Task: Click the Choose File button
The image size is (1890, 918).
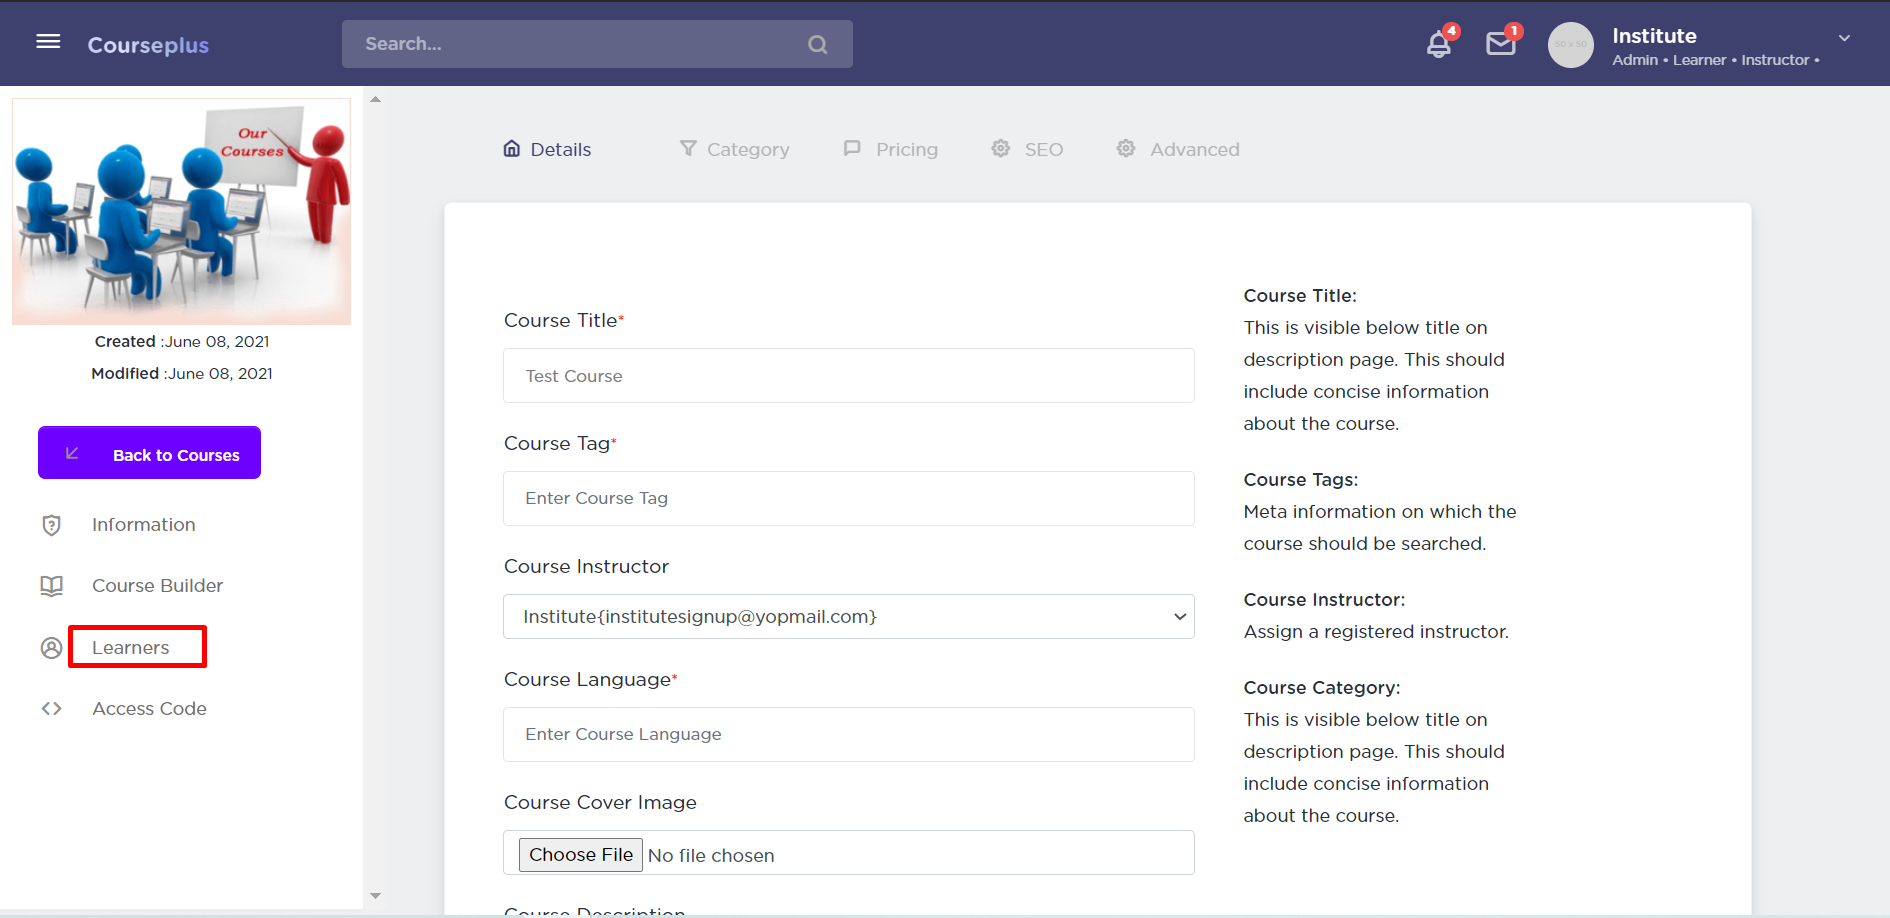Action: 580,855
